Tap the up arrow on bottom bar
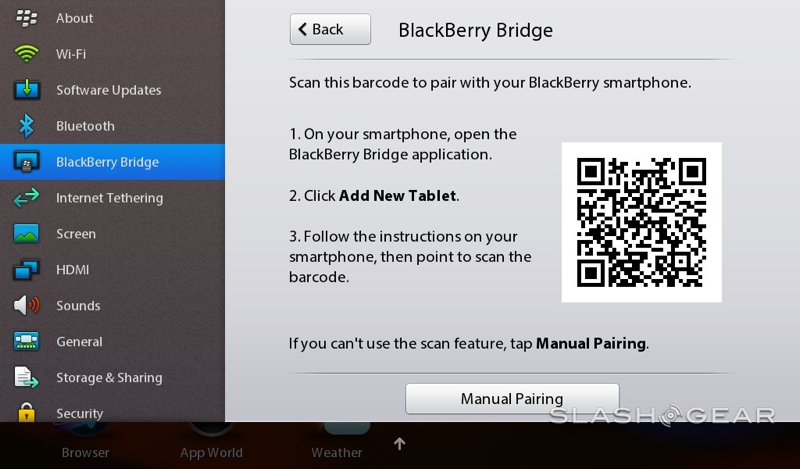Image resolution: width=800 pixels, height=469 pixels. pyautogui.click(x=399, y=444)
